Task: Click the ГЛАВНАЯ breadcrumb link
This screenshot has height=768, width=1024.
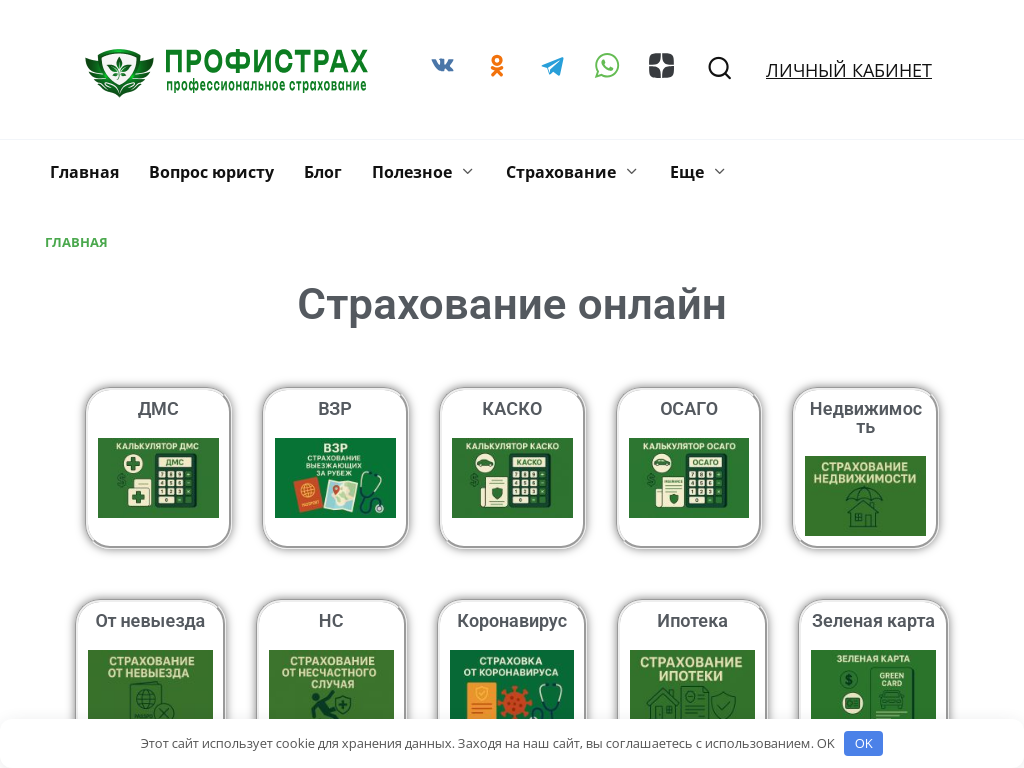Action: [76, 242]
